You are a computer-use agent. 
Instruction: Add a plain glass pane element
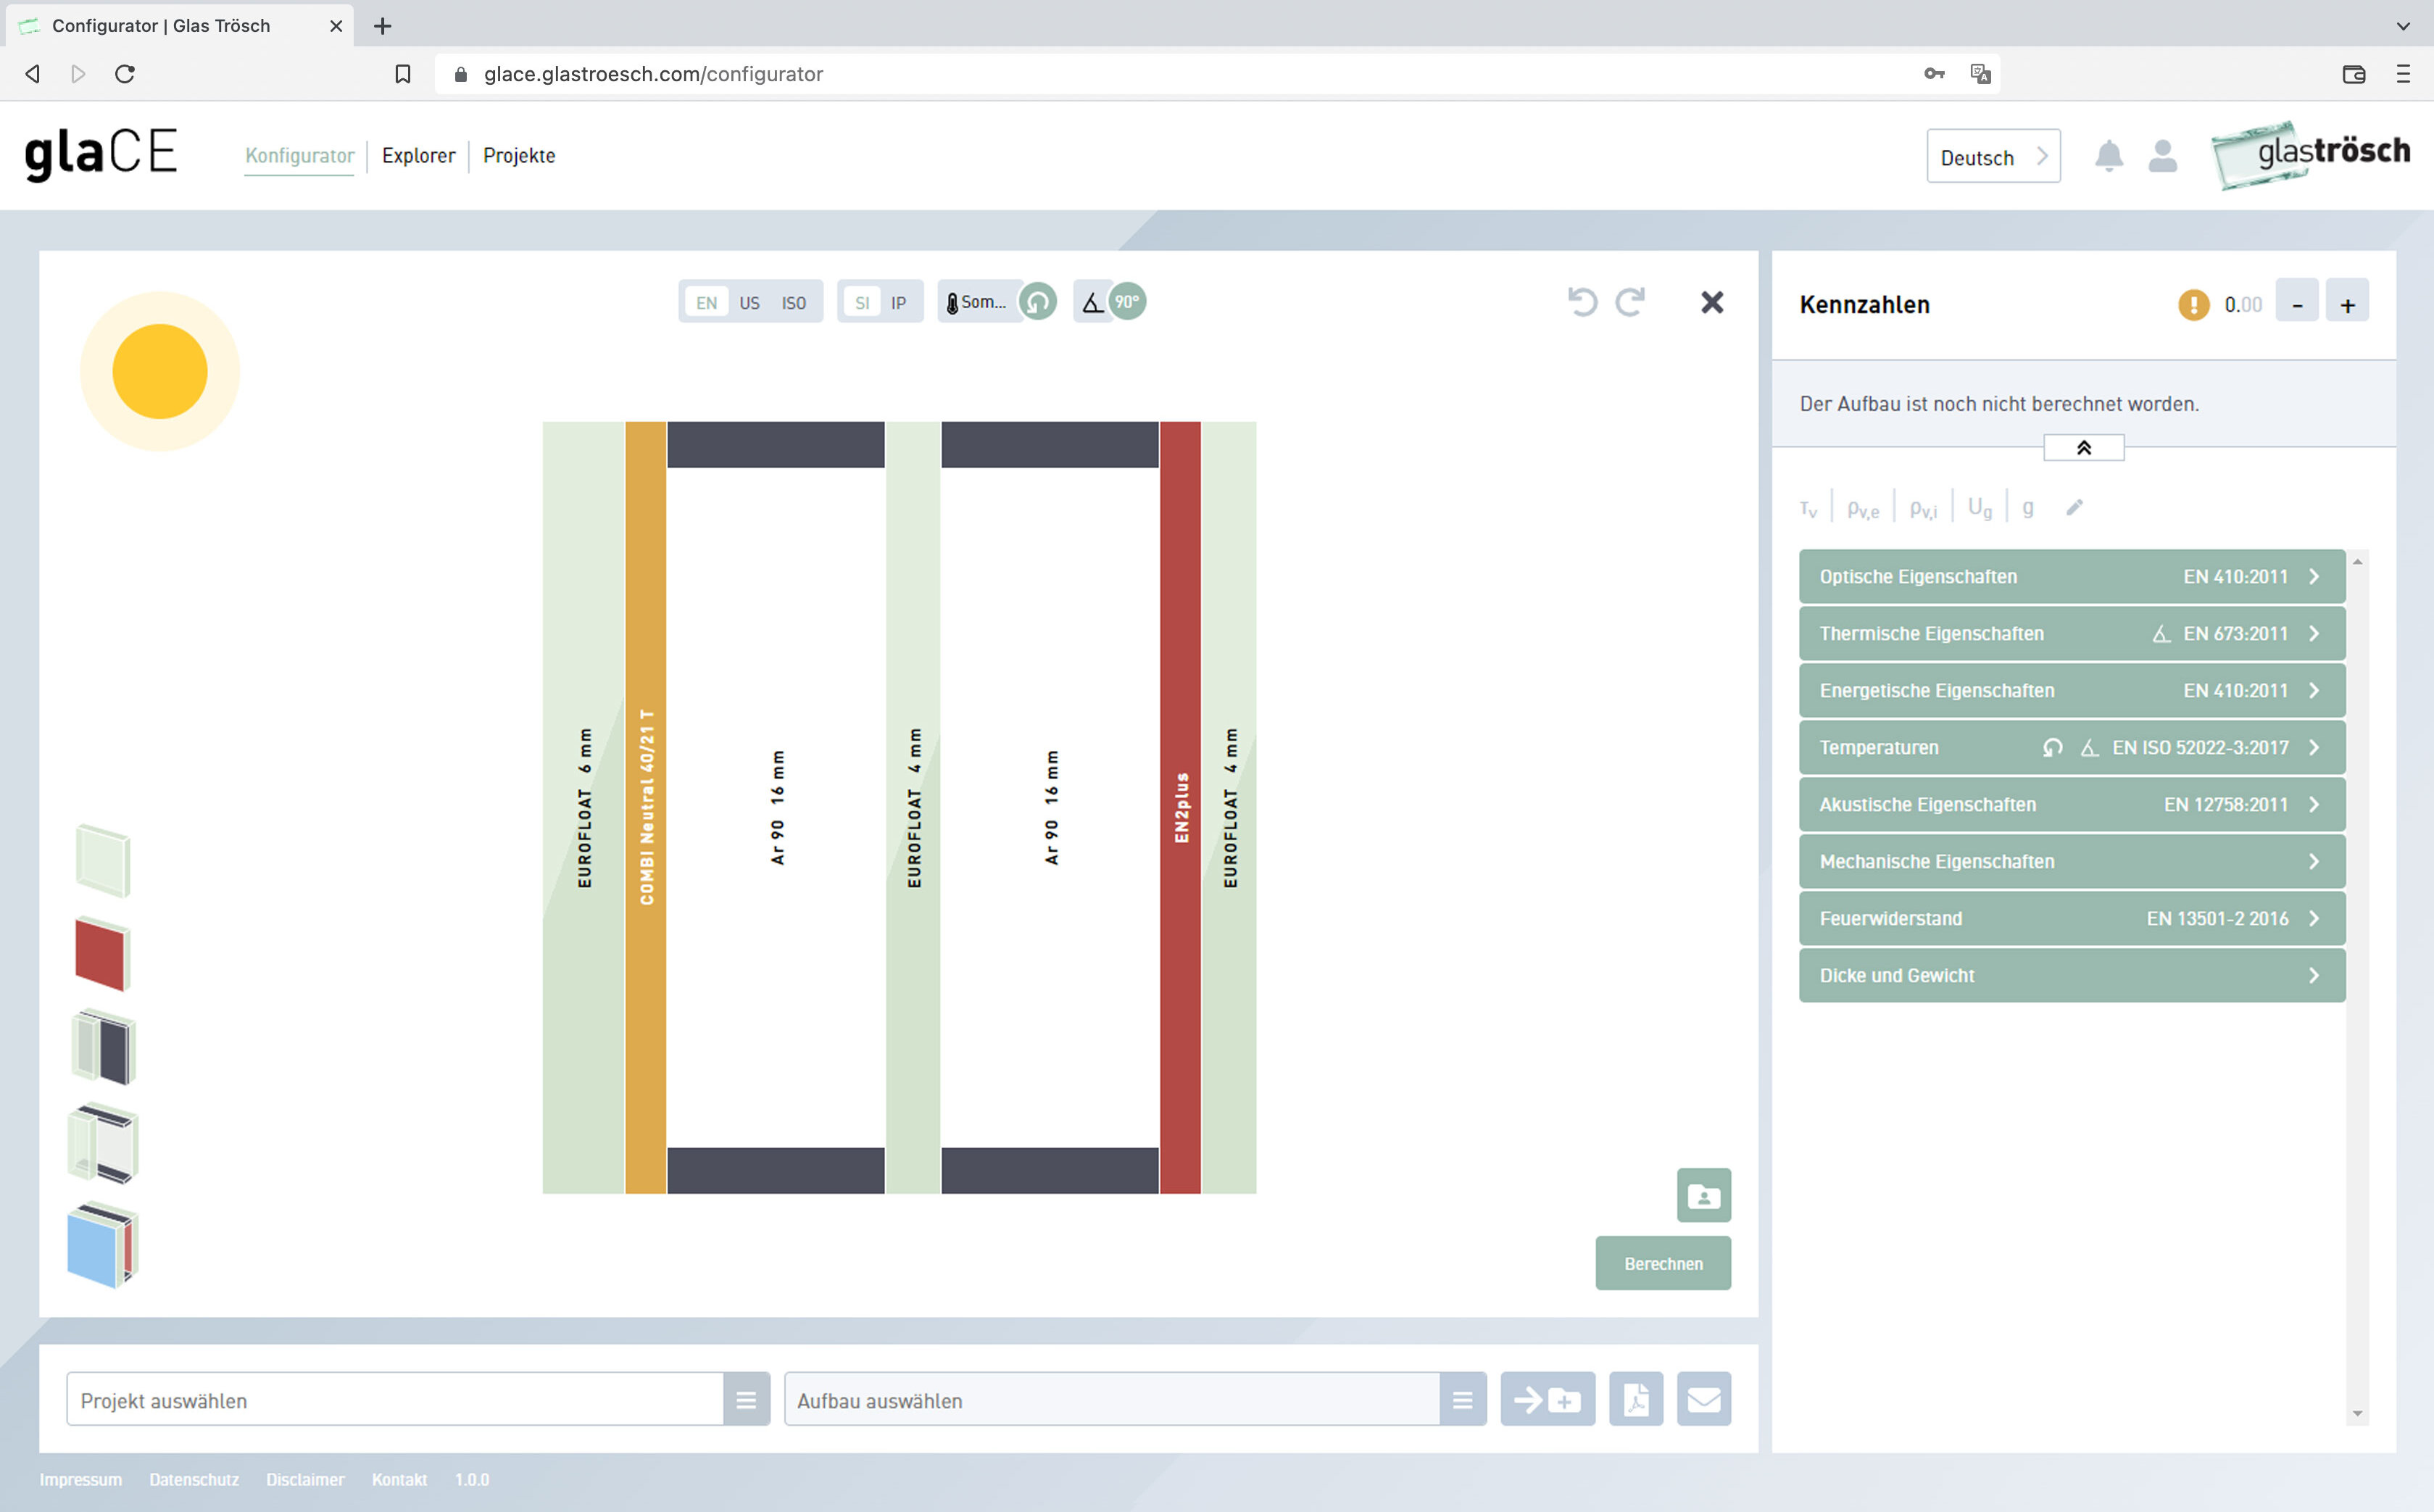[x=103, y=861]
